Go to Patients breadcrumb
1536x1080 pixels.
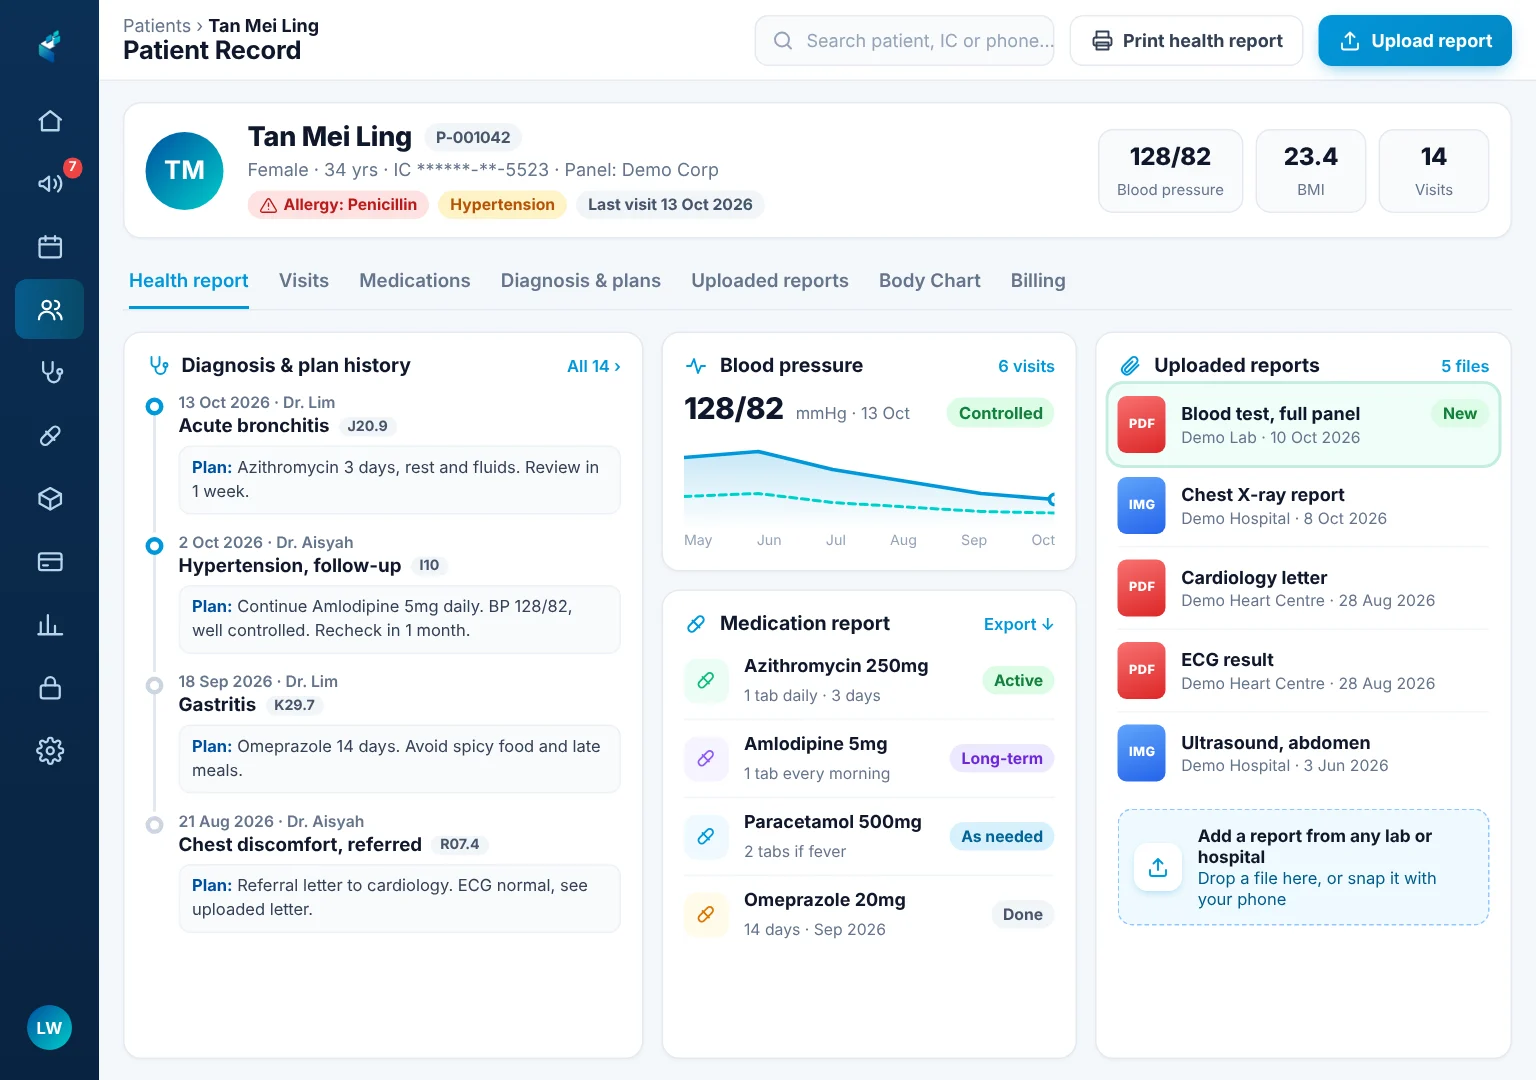coord(157,26)
